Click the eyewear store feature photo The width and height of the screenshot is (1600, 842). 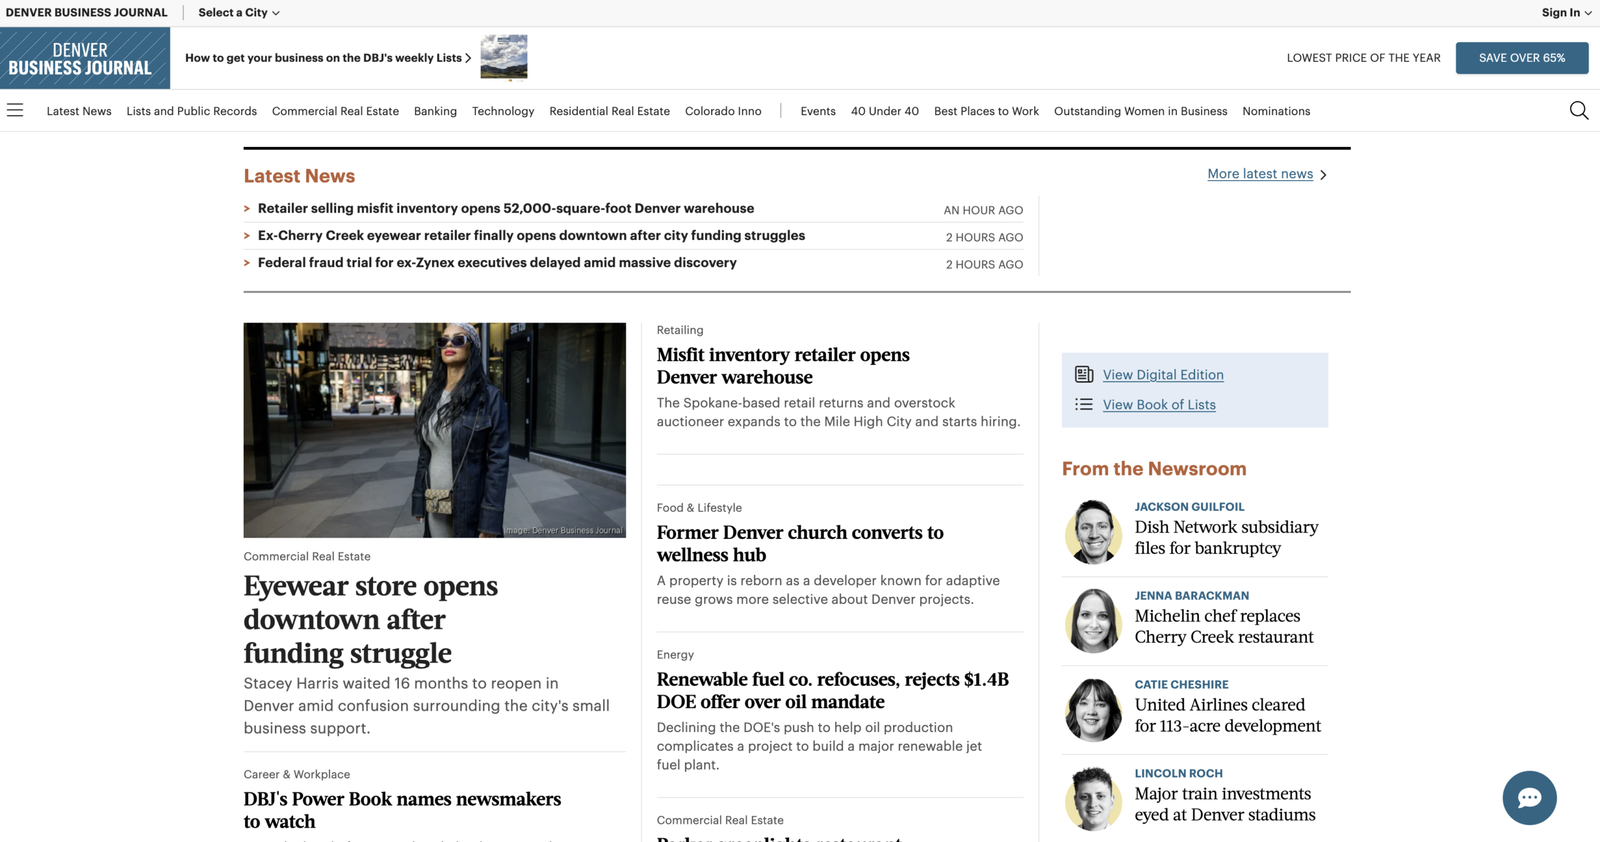(x=435, y=430)
